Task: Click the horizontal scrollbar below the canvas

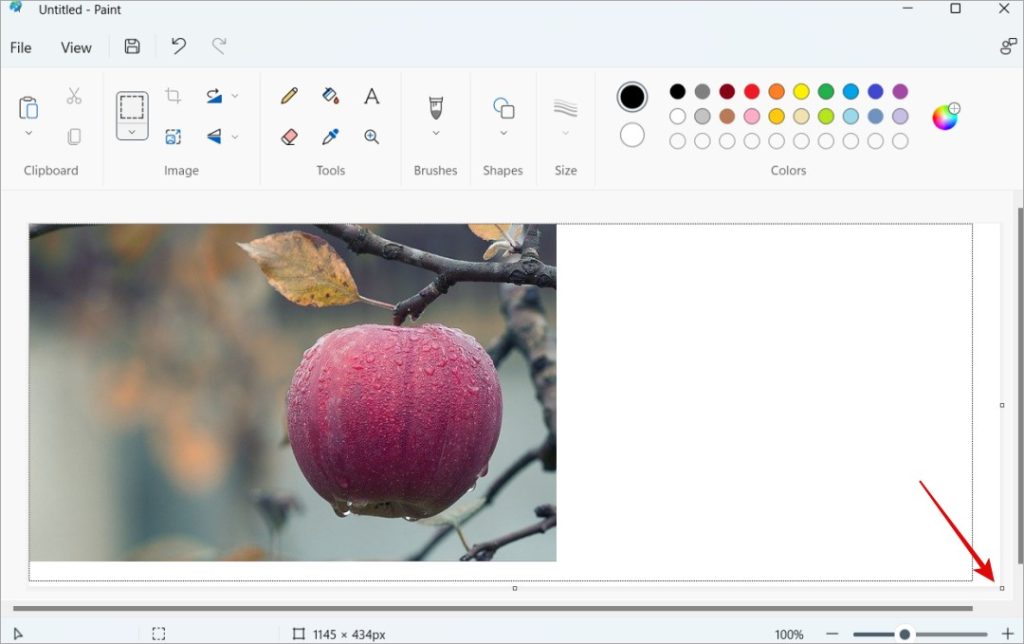Action: tap(492, 608)
